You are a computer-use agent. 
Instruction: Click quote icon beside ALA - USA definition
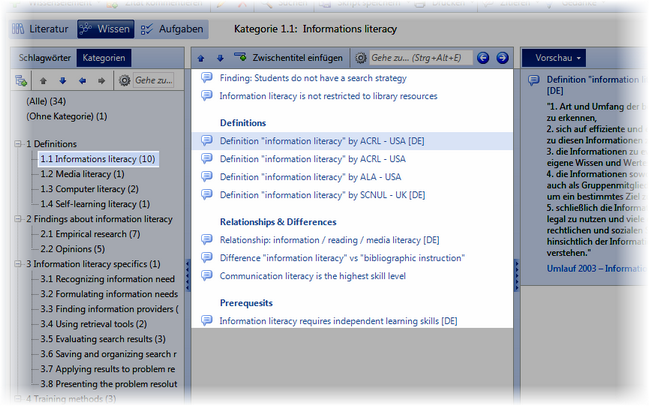[x=207, y=176]
